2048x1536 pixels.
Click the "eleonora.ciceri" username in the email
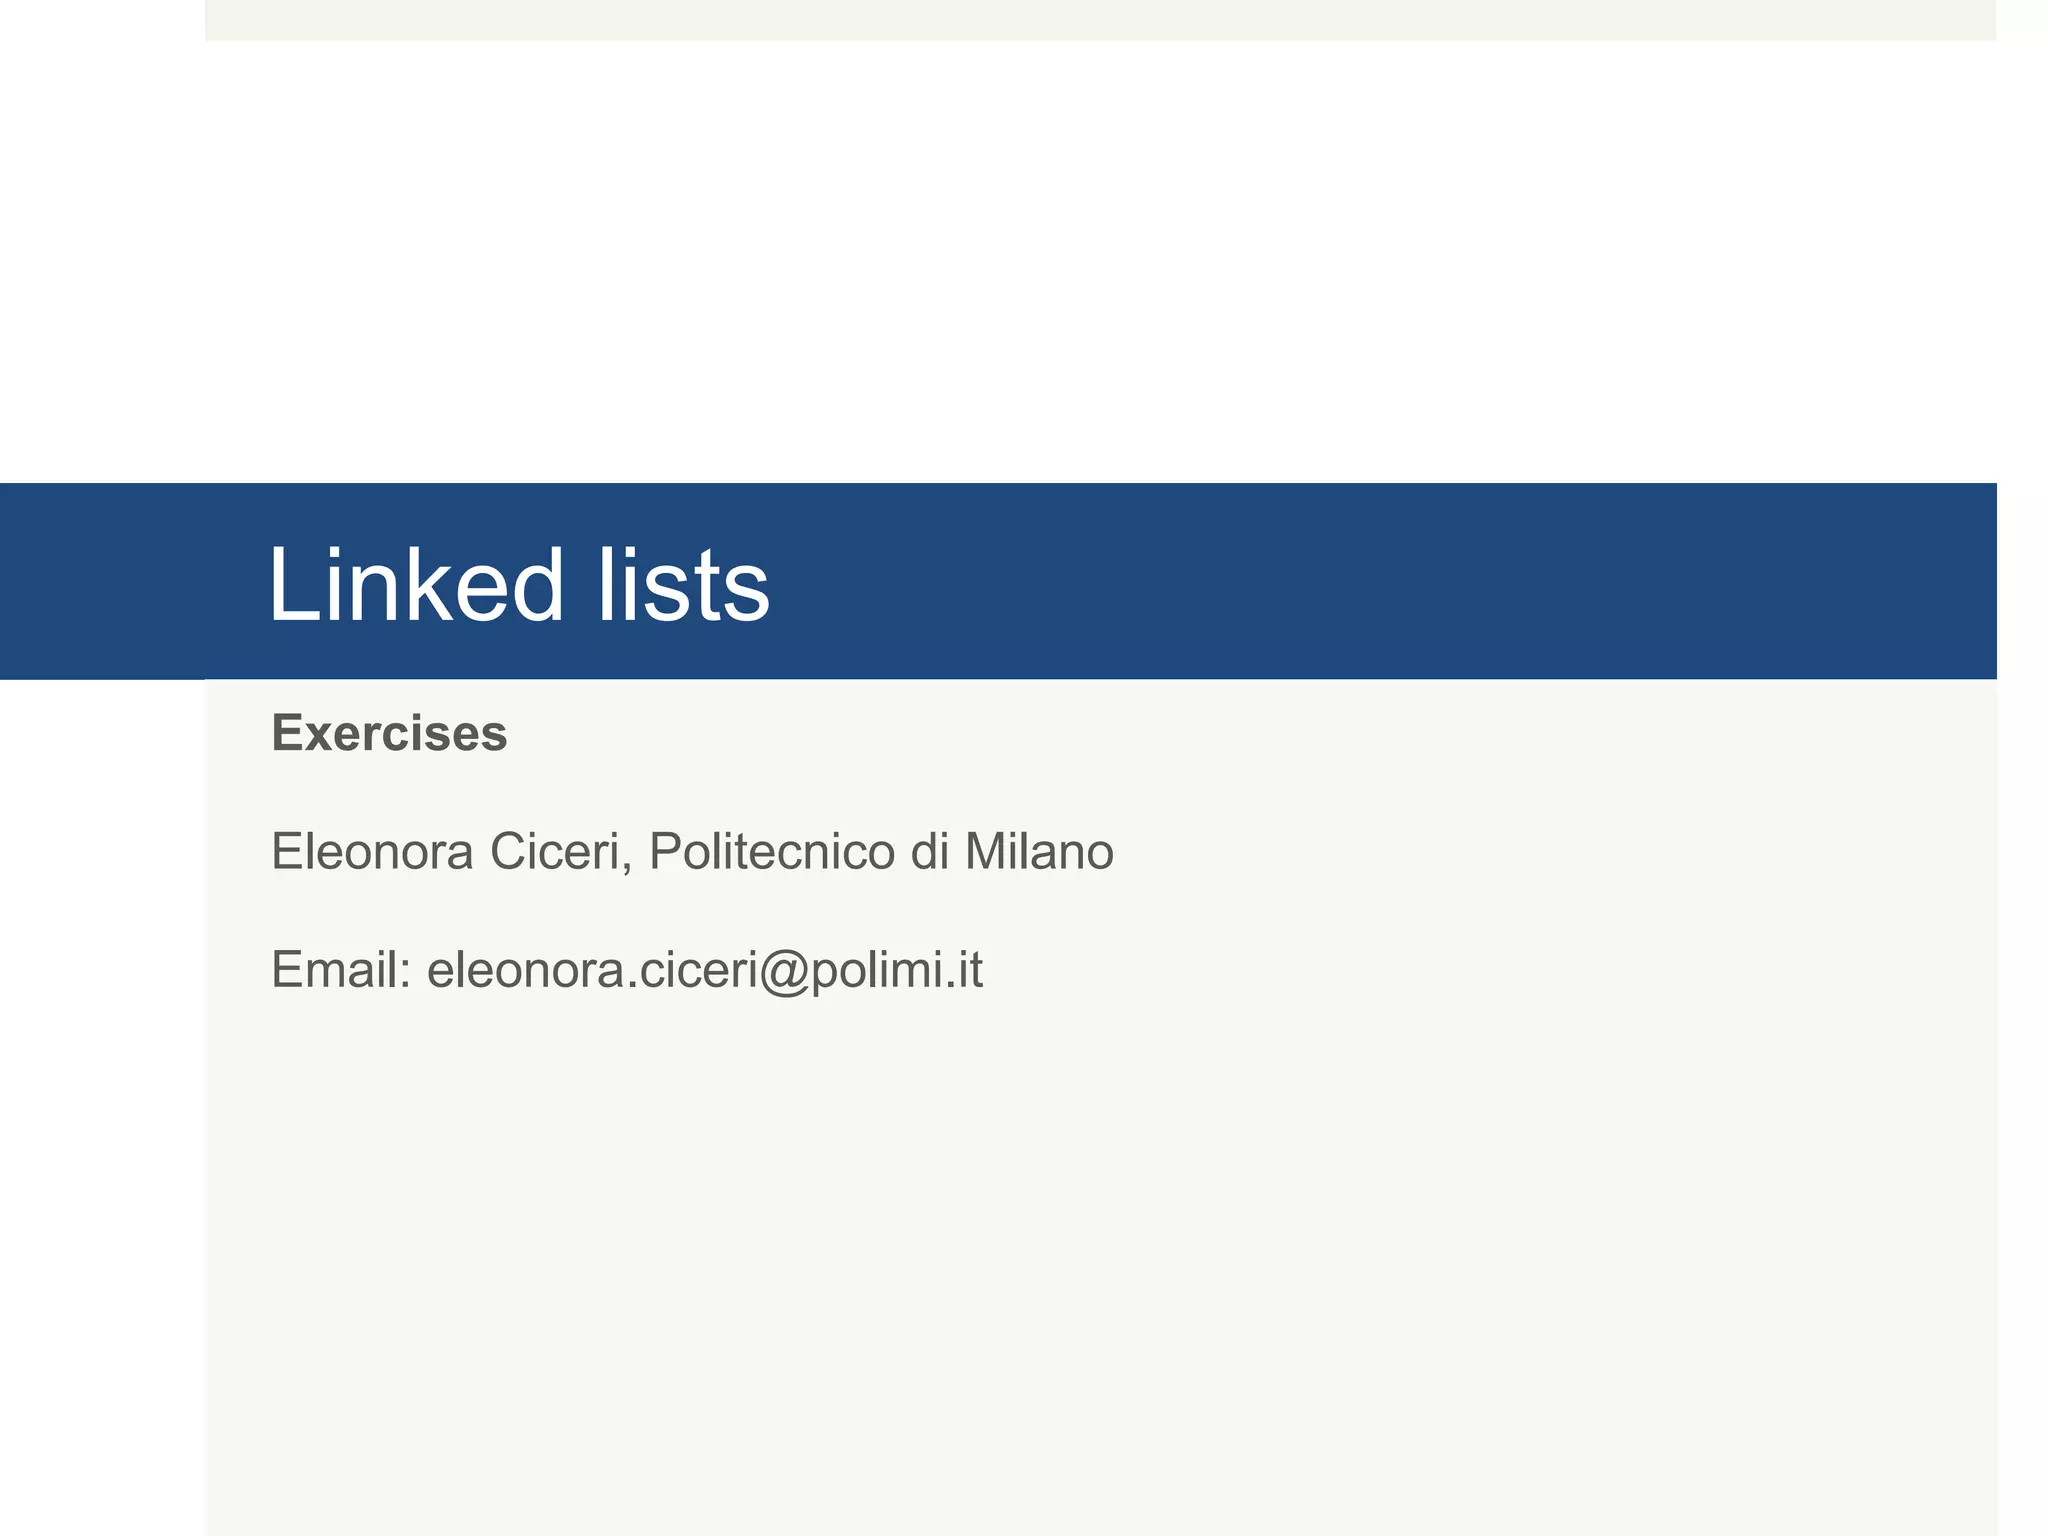click(x=592, y=970)
